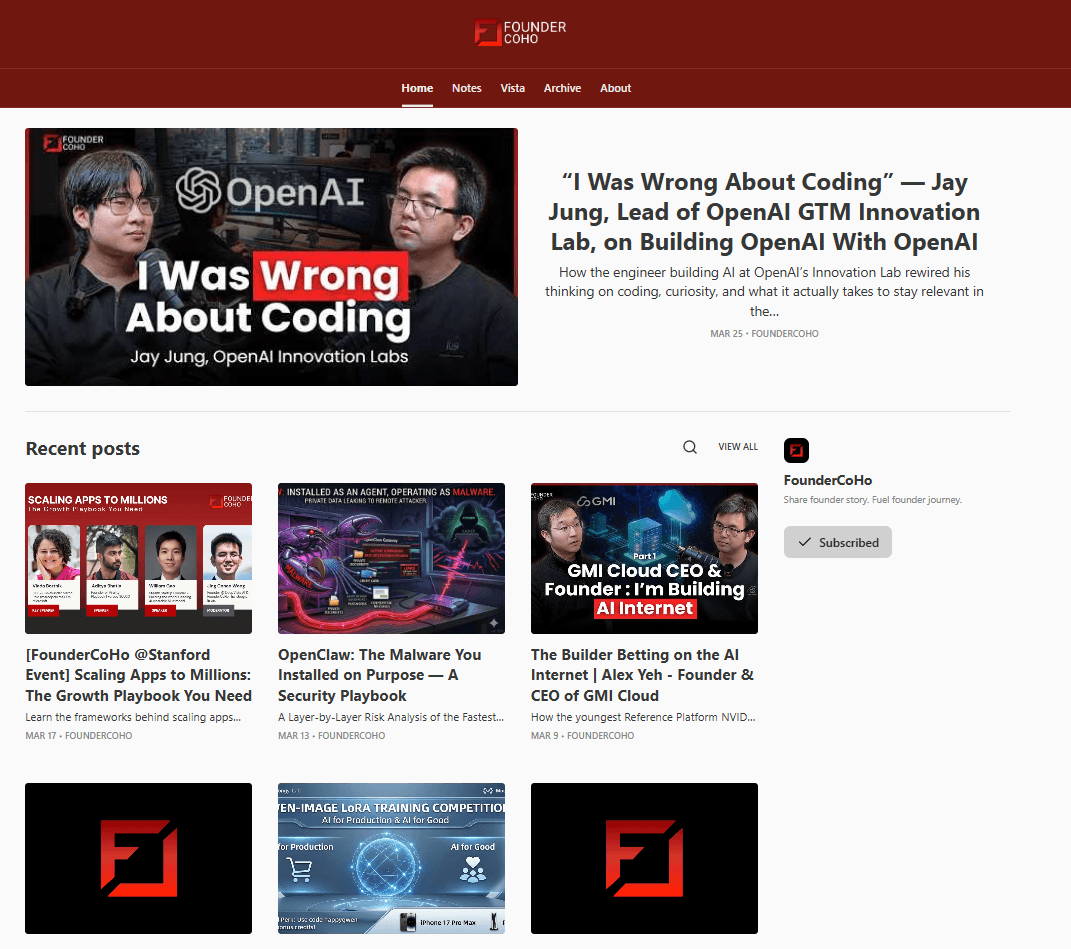This screenshot has width=1071, height=949.
Task: Click "MAR 17 • FOUNDERCOHO" byline
Action: 79,736
